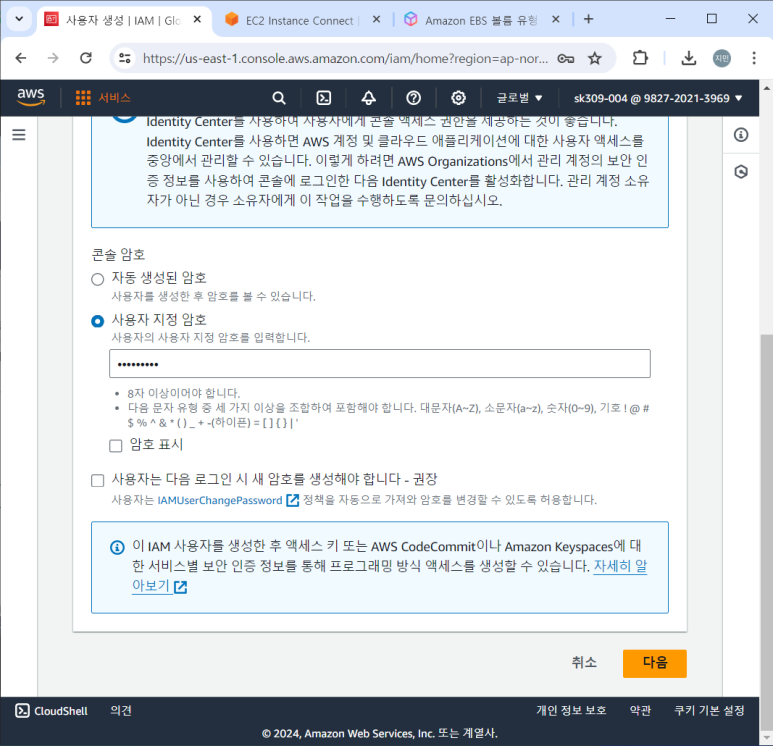
Task: Click info icon in access key notice
Action: [x=117, y=547]
